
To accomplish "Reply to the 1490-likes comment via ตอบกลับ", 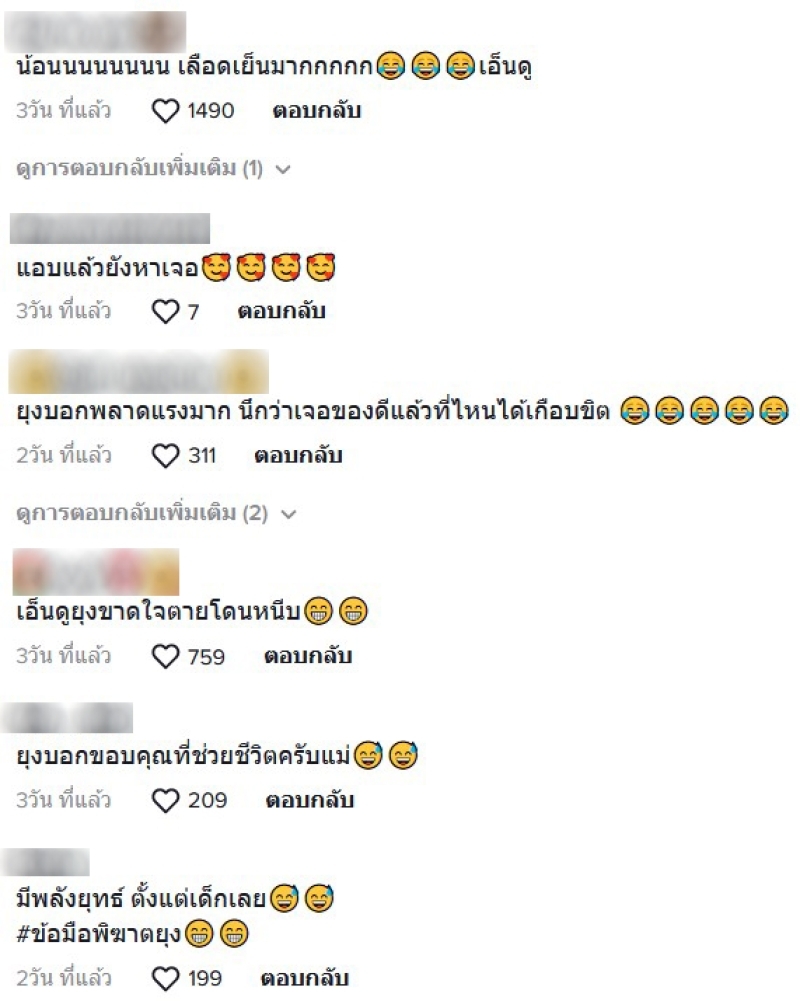I will [x=317, y=111].
